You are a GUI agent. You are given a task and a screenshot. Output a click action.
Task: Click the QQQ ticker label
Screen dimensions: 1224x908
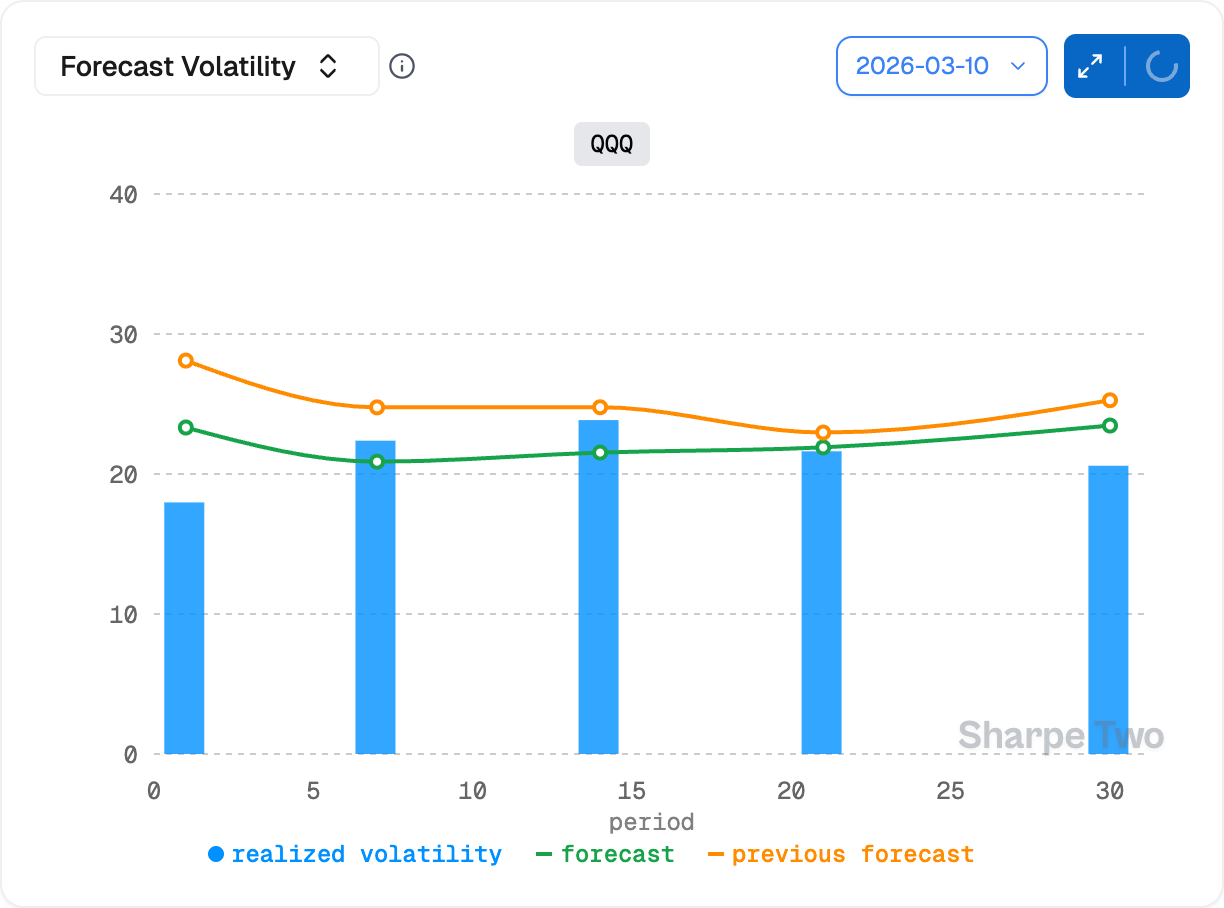611,144
